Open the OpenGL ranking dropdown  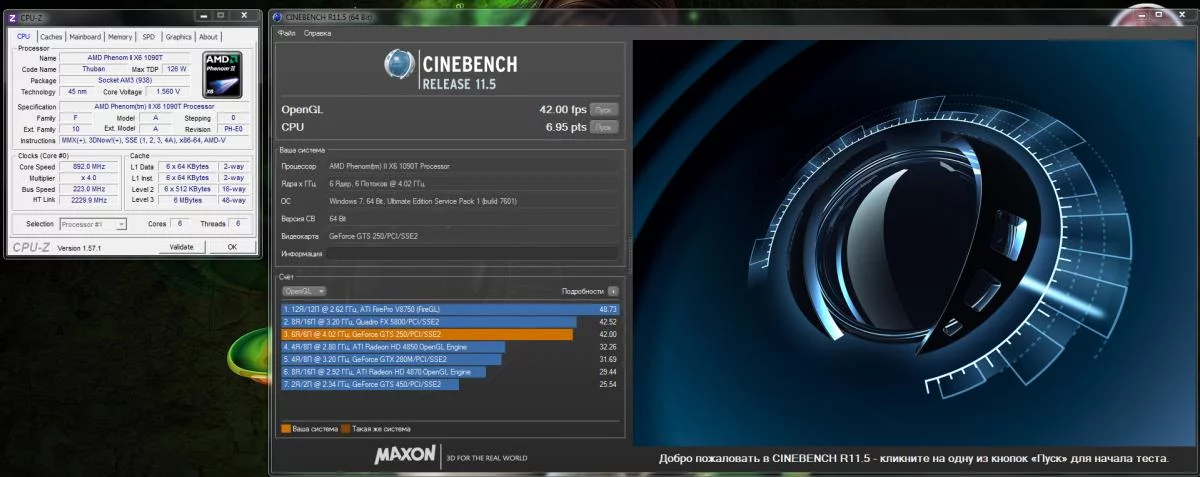[305, 291]
